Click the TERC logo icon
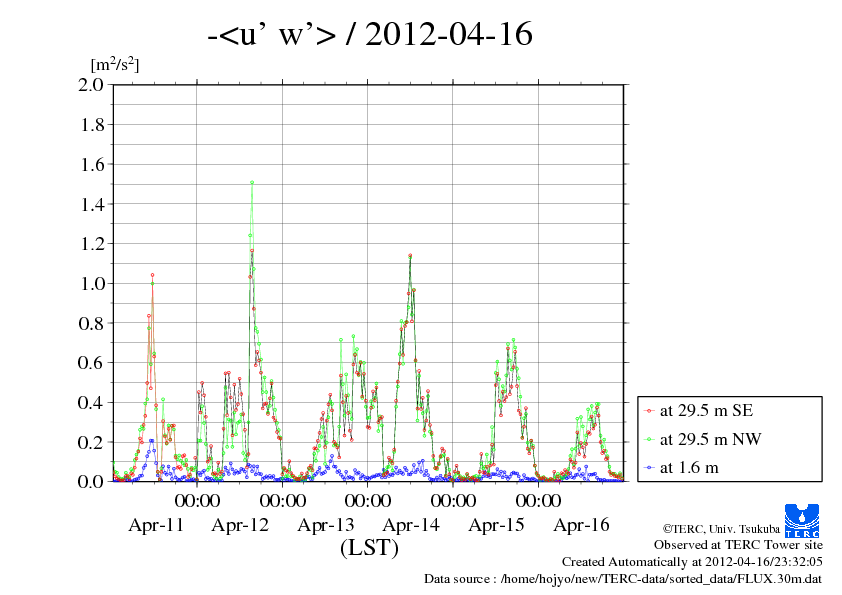 802,520
